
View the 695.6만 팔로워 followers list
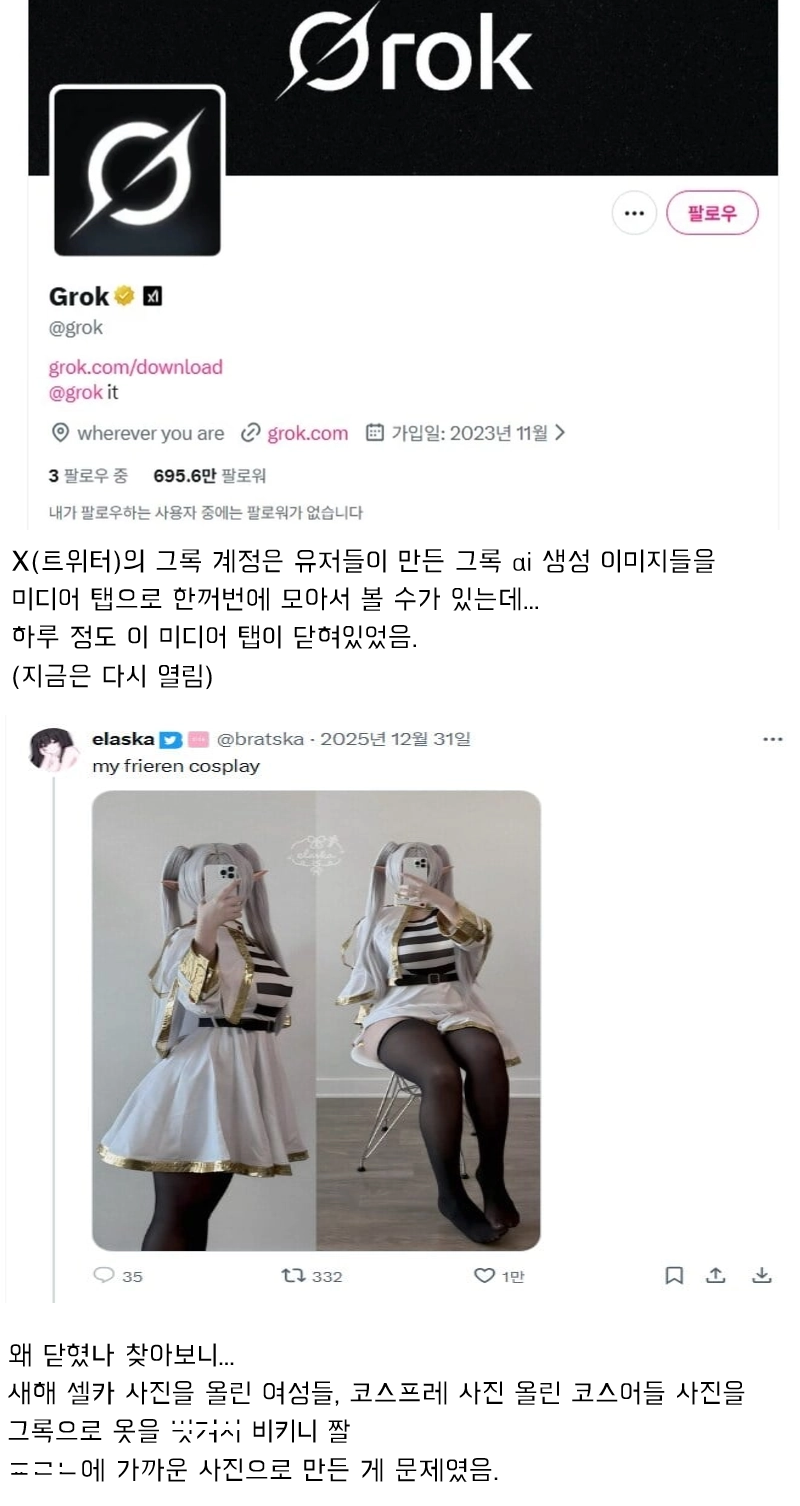click(x=209, y=475)
